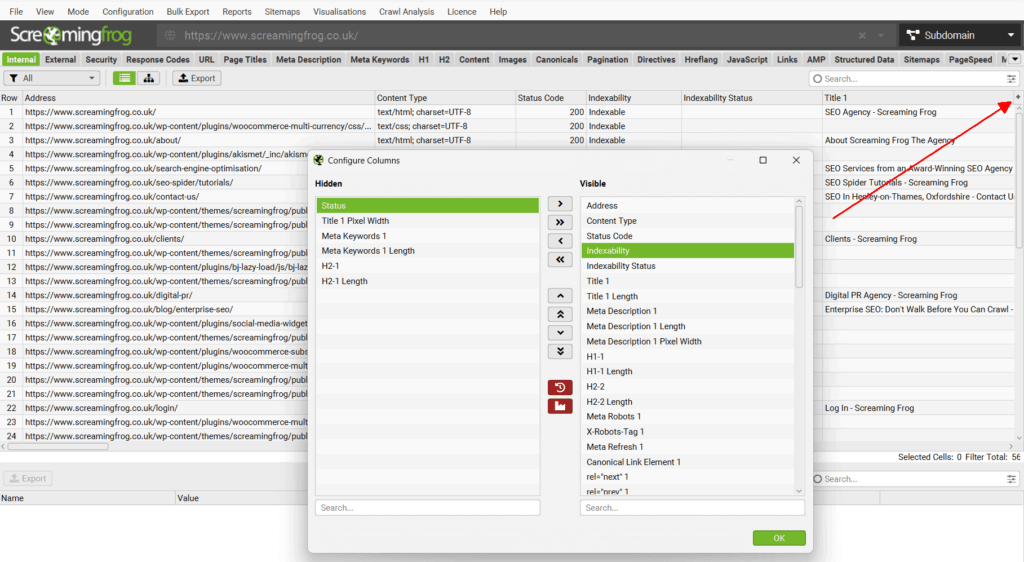Move selected column up one position
This screenshot has height=562, width=1024.
[560, 296]
